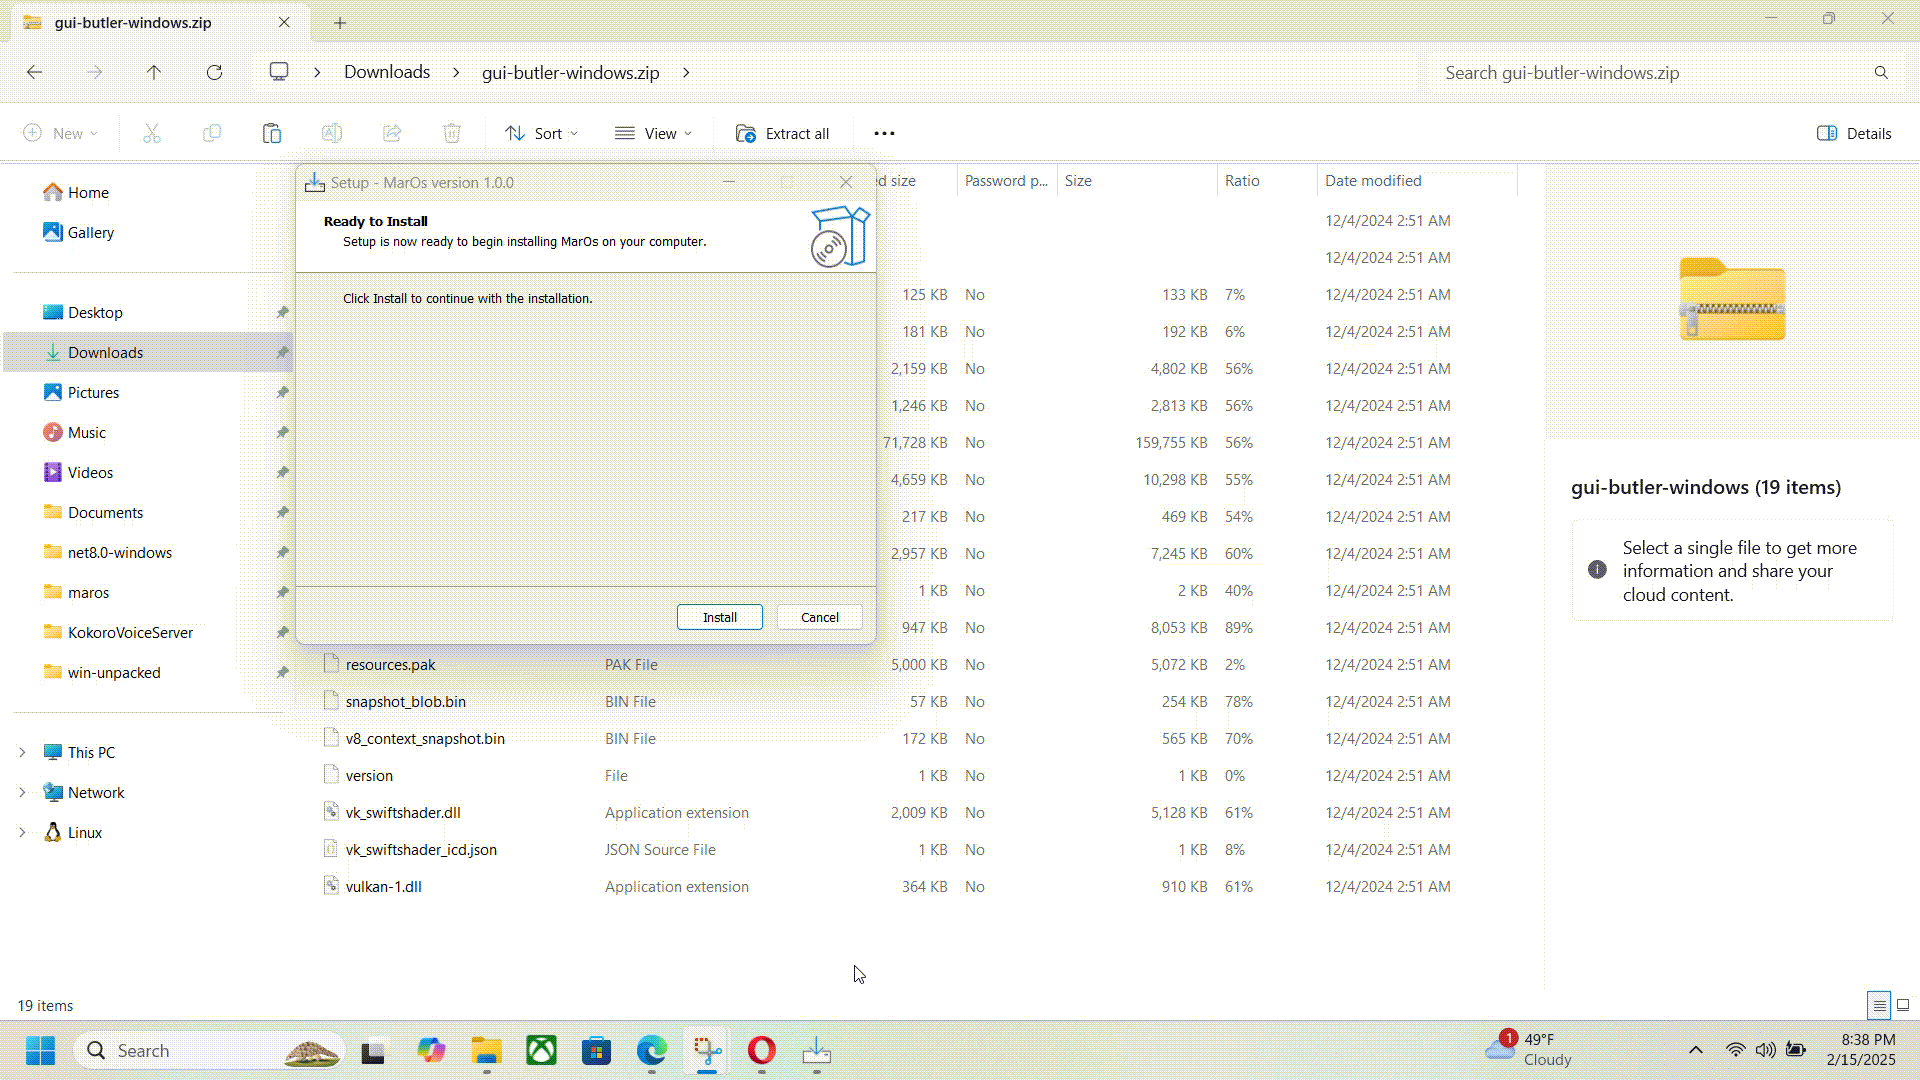Open the View dropdown menu
1920x1080 pixels.
(653, 133)
